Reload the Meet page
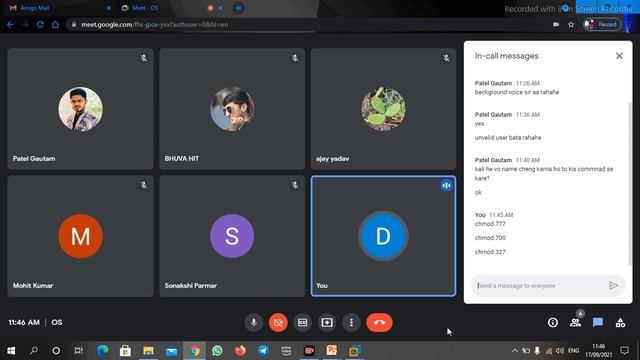640x360 pixels. click(40, 24)
